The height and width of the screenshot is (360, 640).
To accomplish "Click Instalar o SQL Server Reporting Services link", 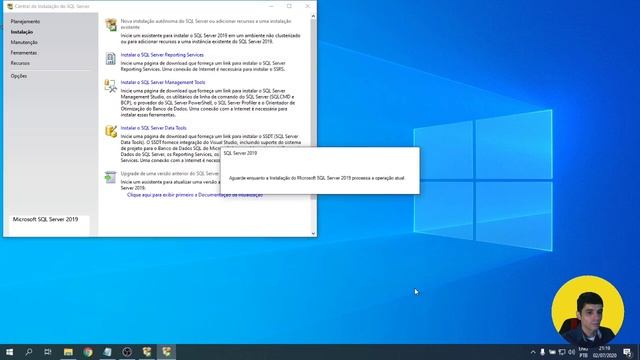I will (x=162, y=55).
